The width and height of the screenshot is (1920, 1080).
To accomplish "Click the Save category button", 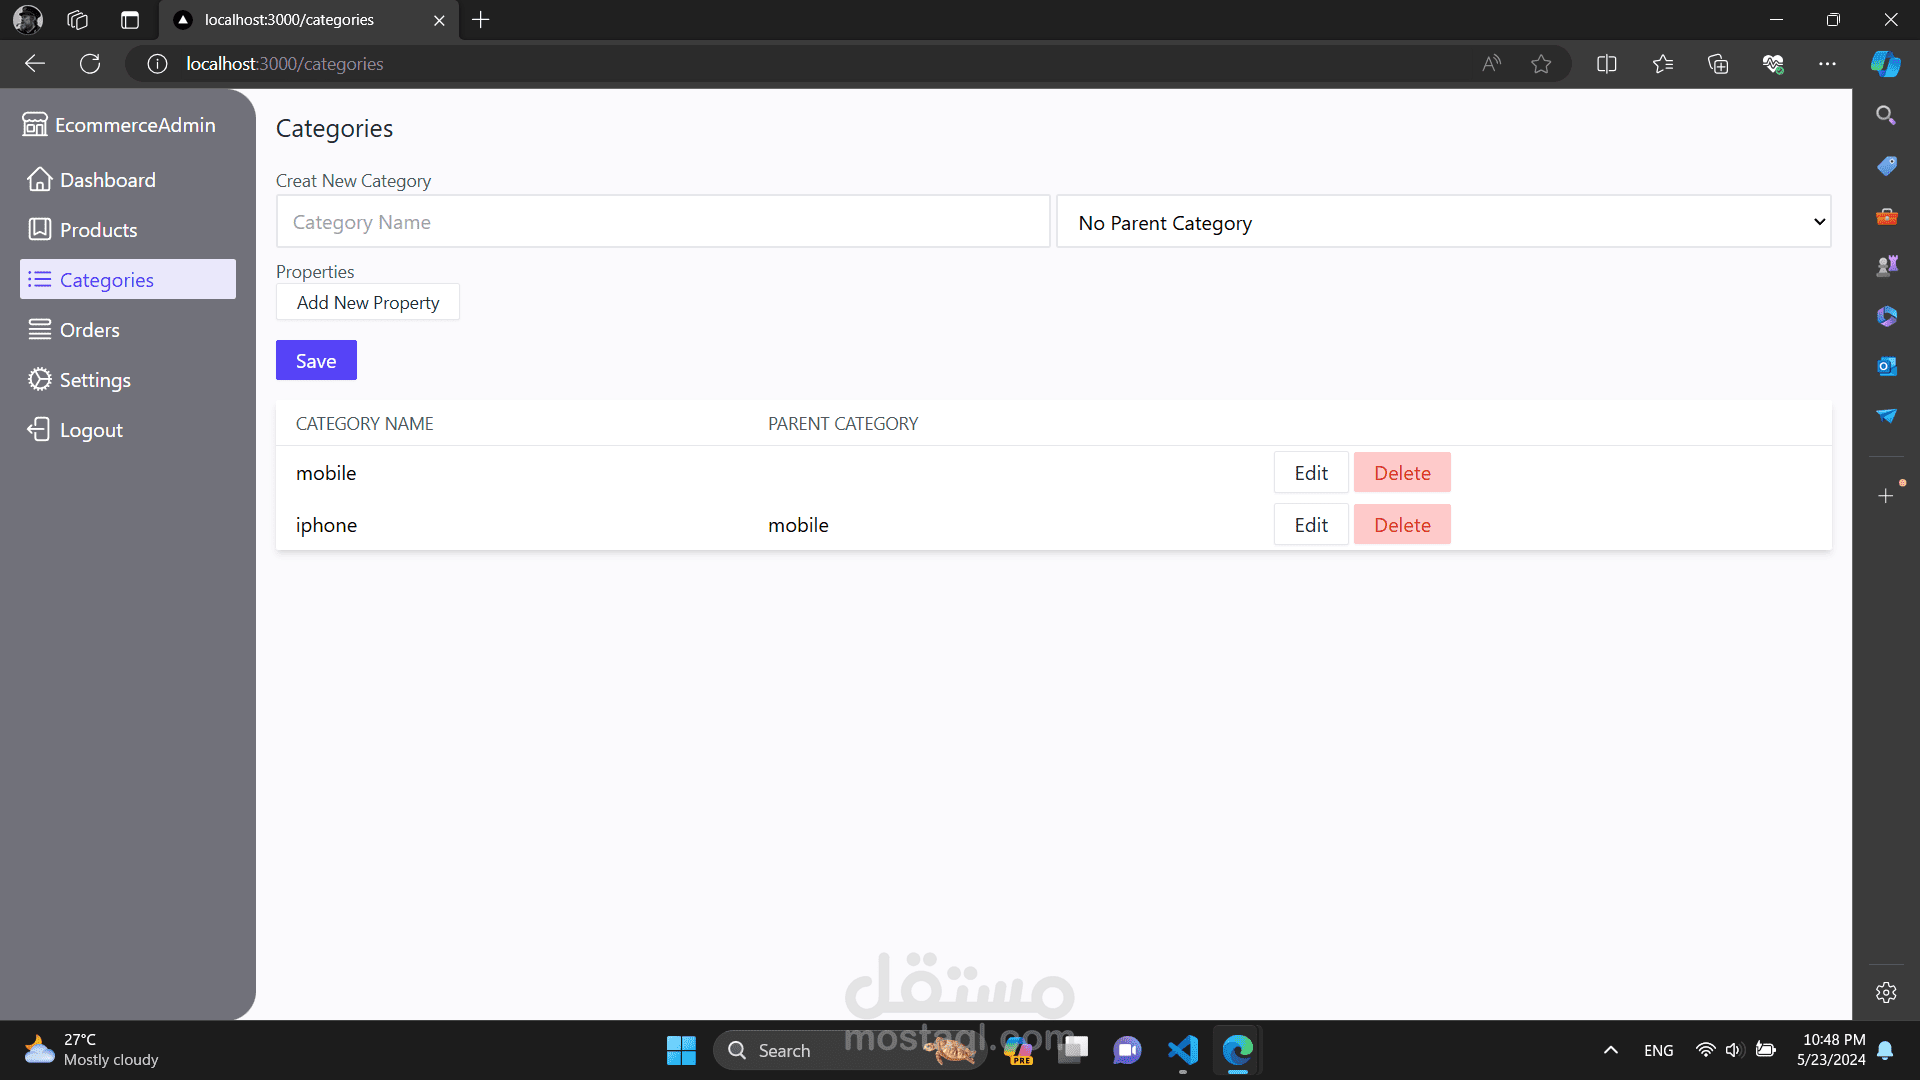I will (x=316, y=361).
